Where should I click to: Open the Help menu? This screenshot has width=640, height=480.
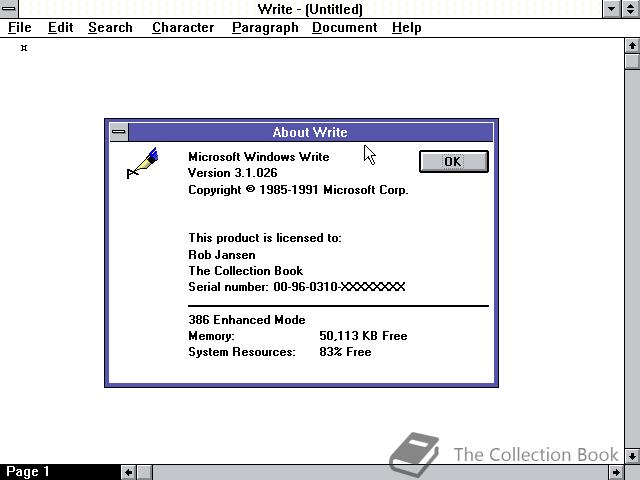pos(407,27)
